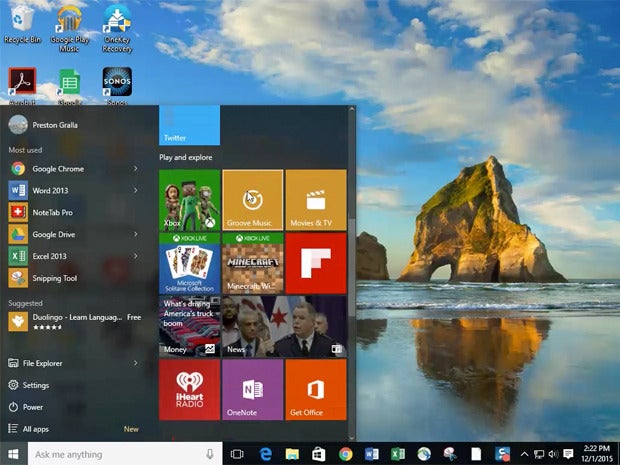The height and width of the screenshot is (465, 620).
Task: Open the globe icon on taskbar
Action: pyautogui.click(x=424, y=454)
